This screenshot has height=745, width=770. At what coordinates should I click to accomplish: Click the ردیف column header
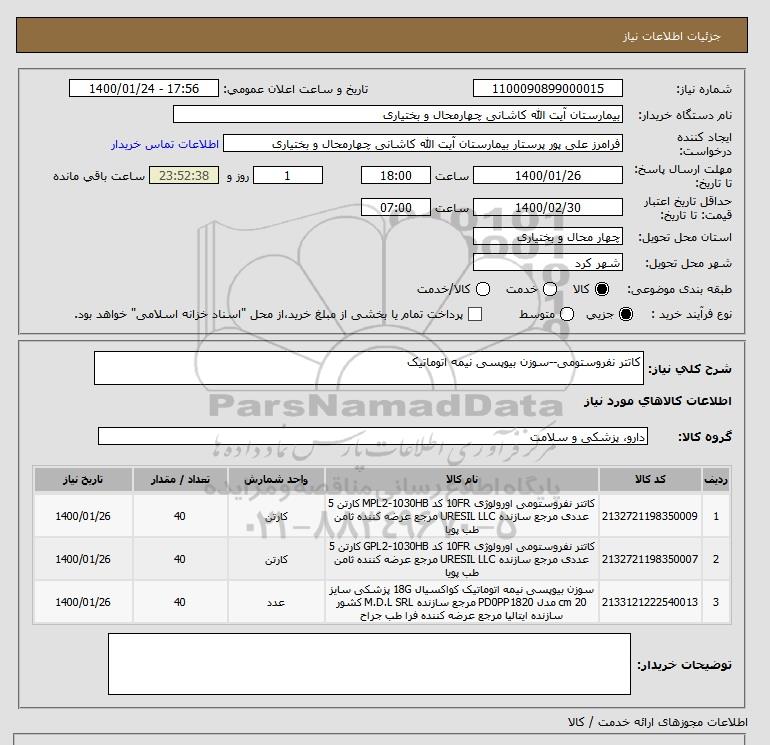[x=716, y=479]
